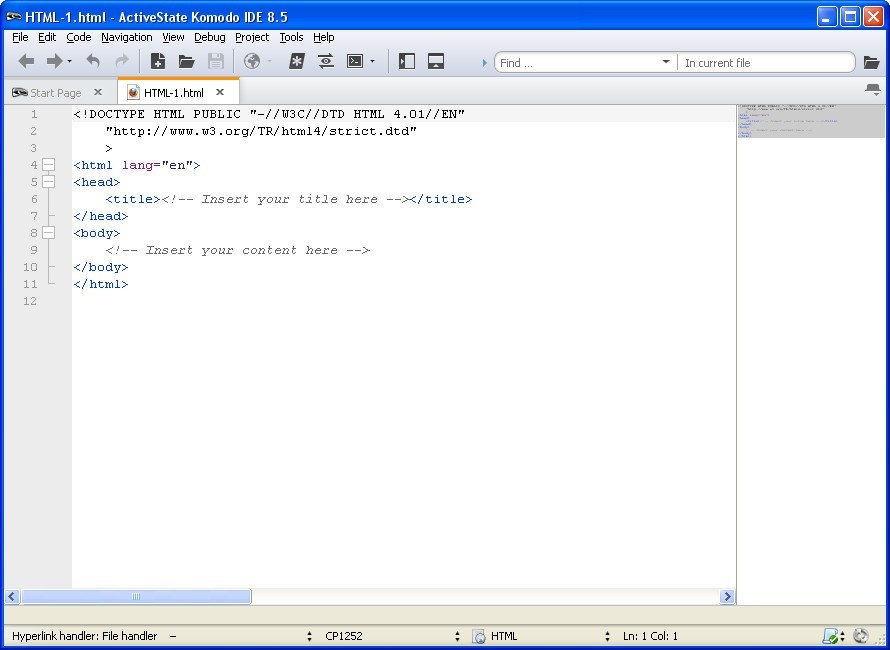Image resolution: width=890 pixels, height=650 pixels.
Task: Click the Komodo icon in the title bar
Action: (14, 16)
